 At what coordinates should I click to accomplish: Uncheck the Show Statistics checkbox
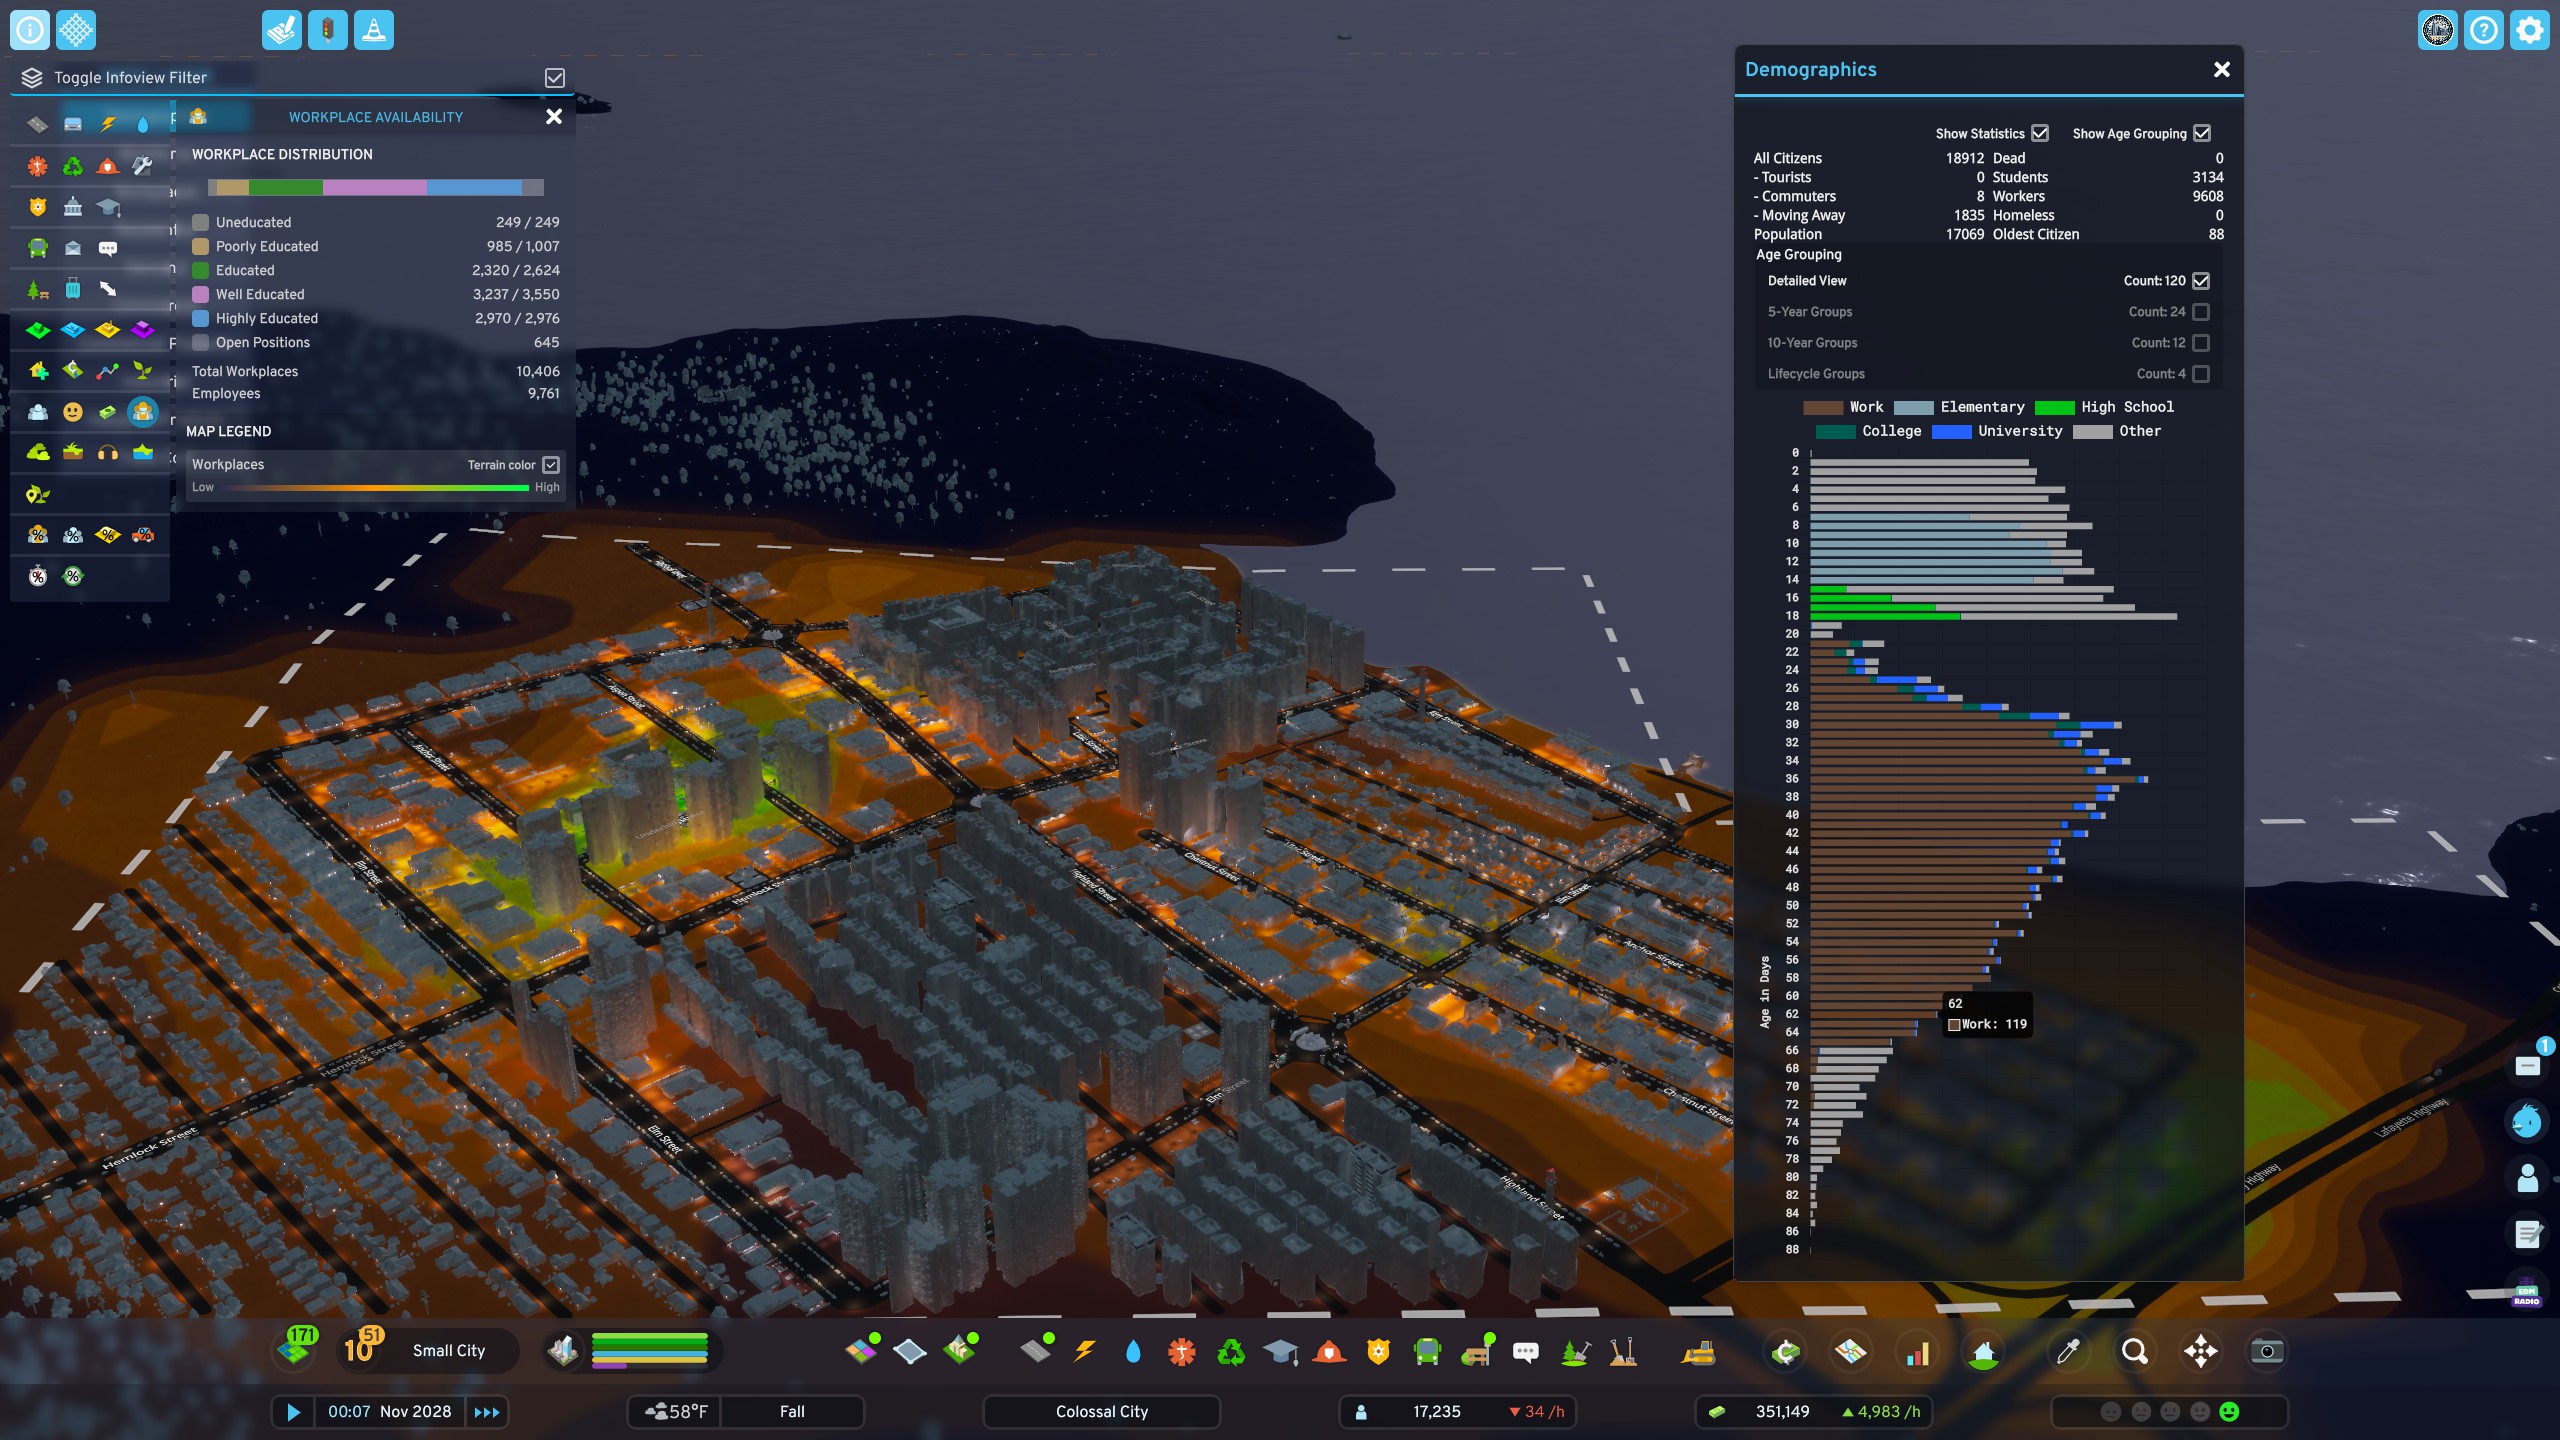[x=2040, y=133]
